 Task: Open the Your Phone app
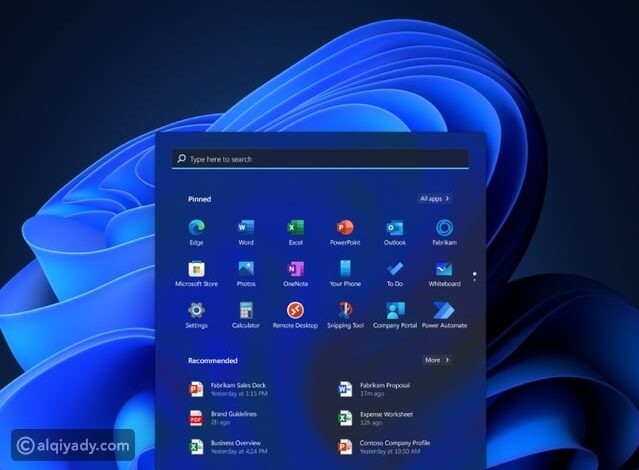point(345,270)
